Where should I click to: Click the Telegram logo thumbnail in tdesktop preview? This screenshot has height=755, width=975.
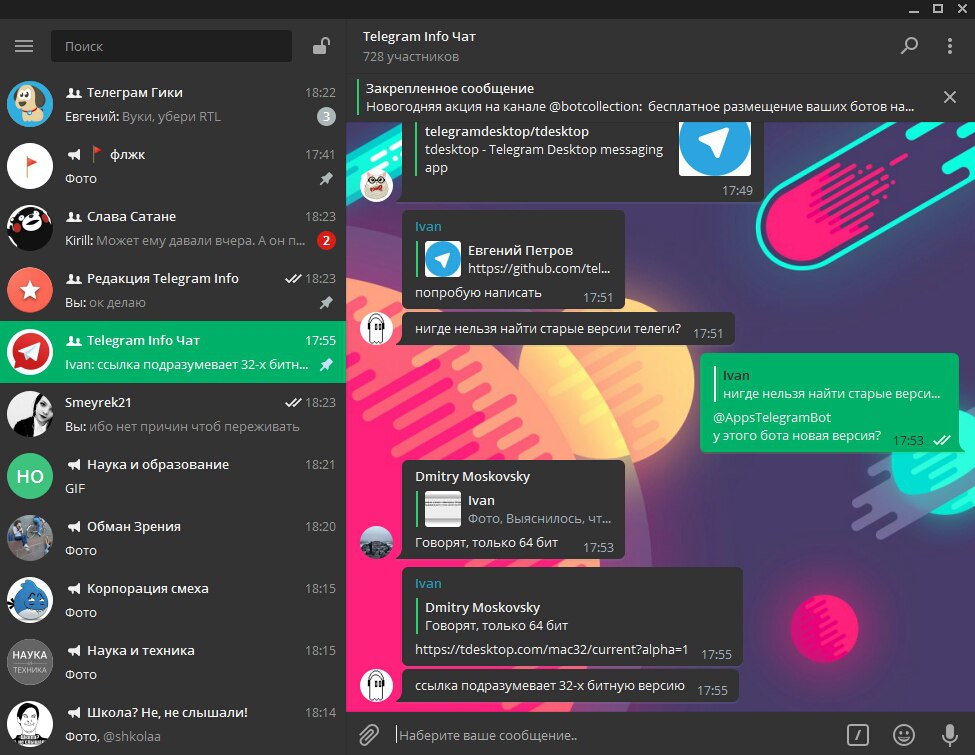(714, 148)
